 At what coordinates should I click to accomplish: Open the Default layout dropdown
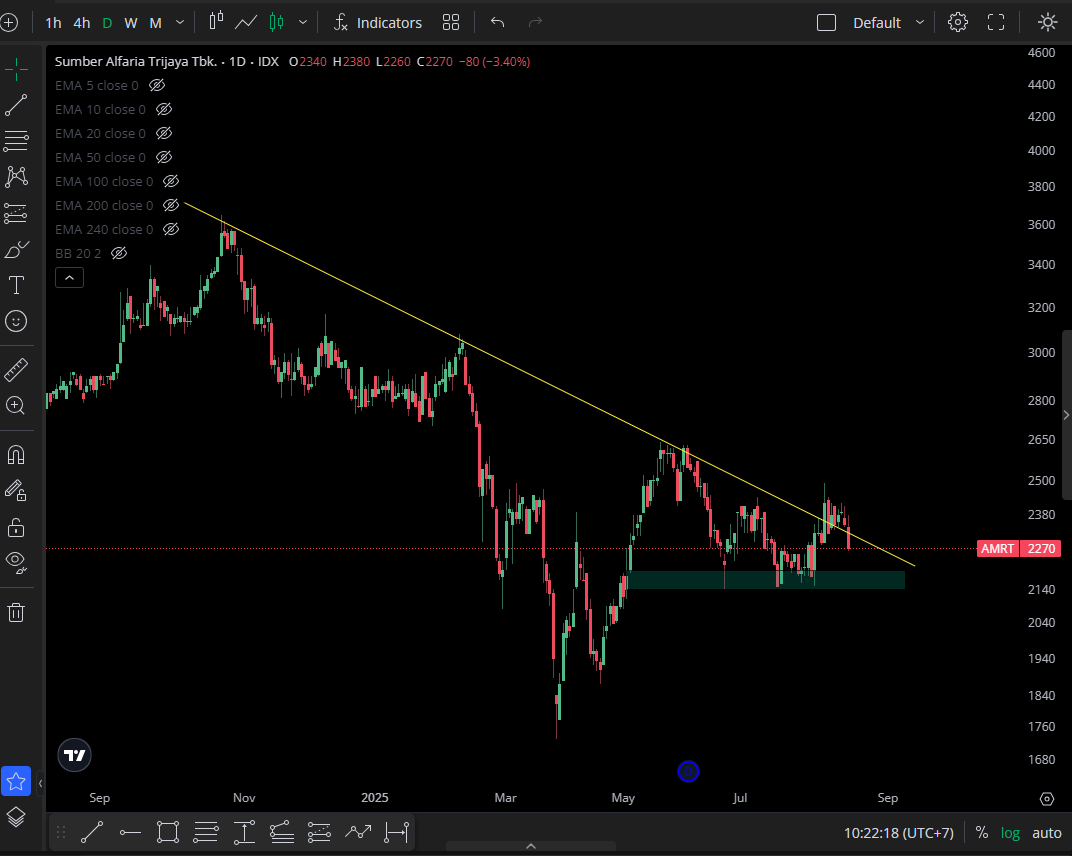coord(888,23)
